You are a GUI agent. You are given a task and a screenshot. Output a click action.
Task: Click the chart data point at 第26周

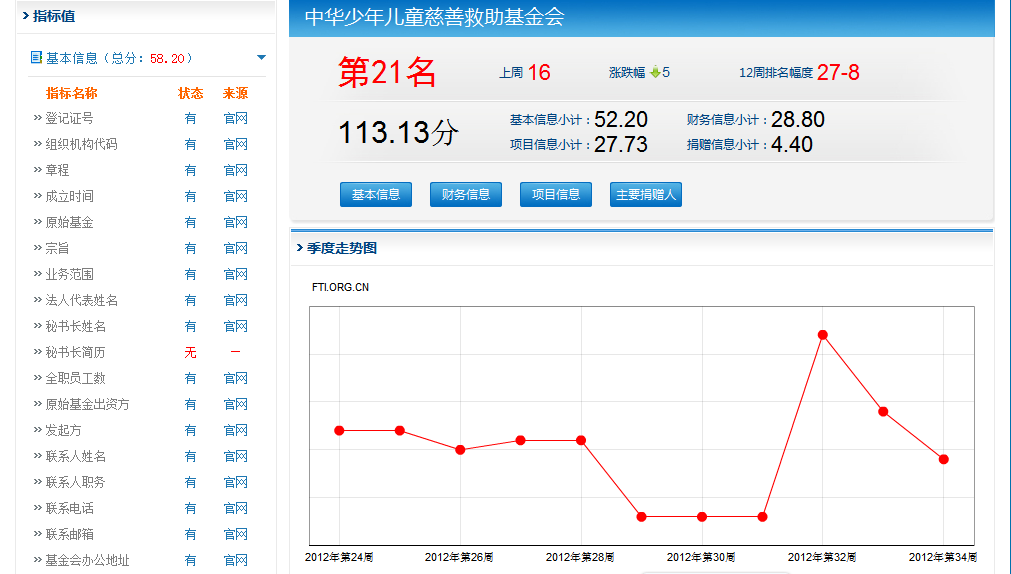[460, 450]
